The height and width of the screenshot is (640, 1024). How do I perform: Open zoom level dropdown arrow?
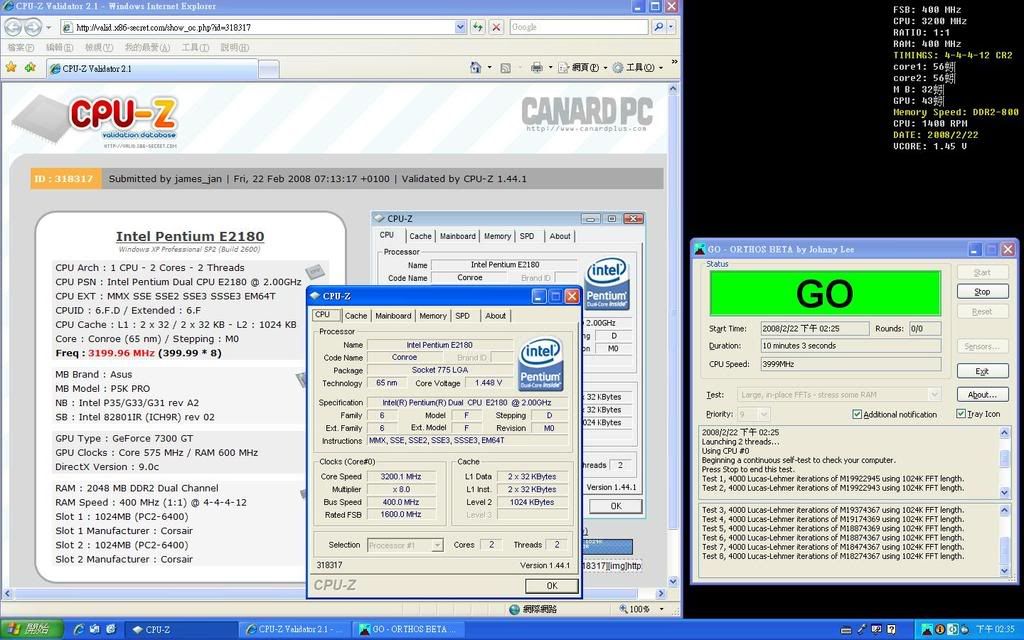click(662, 609)
